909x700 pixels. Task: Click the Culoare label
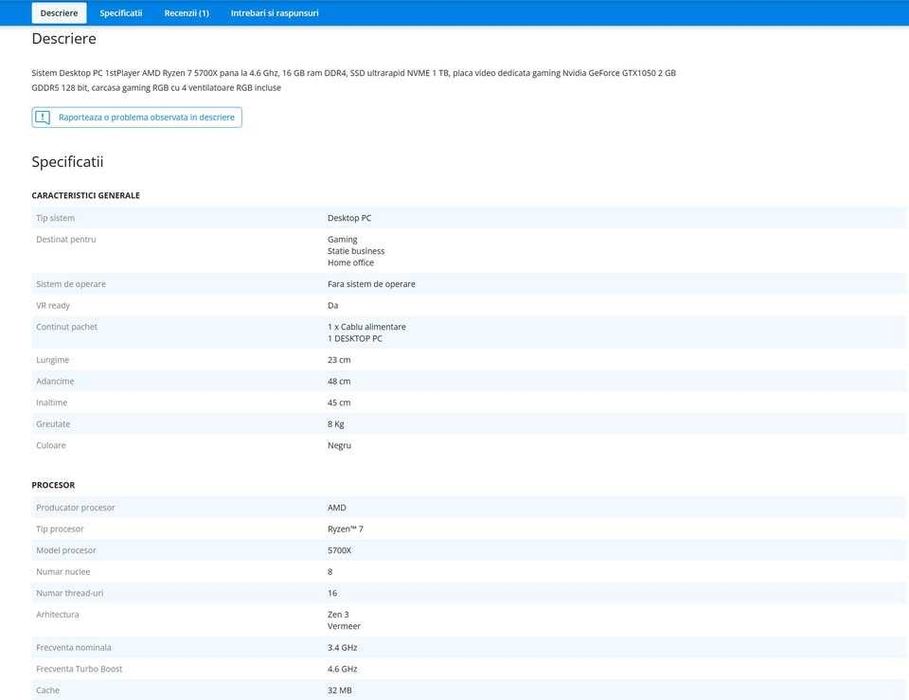(51, 446)
